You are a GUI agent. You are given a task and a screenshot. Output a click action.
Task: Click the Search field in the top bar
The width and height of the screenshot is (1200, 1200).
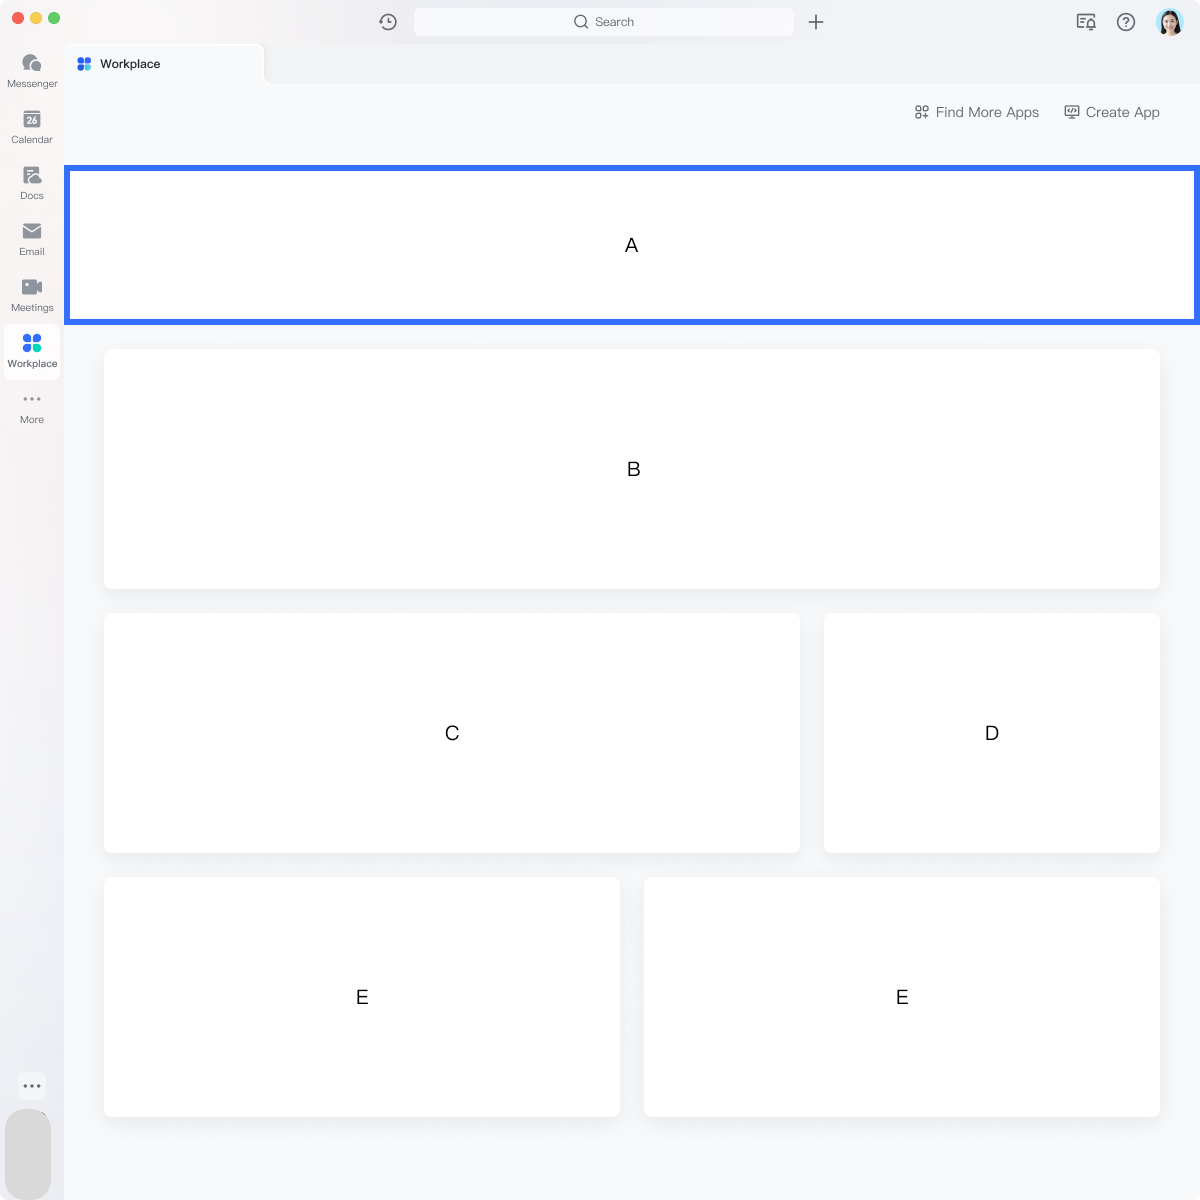coord(603,22)
